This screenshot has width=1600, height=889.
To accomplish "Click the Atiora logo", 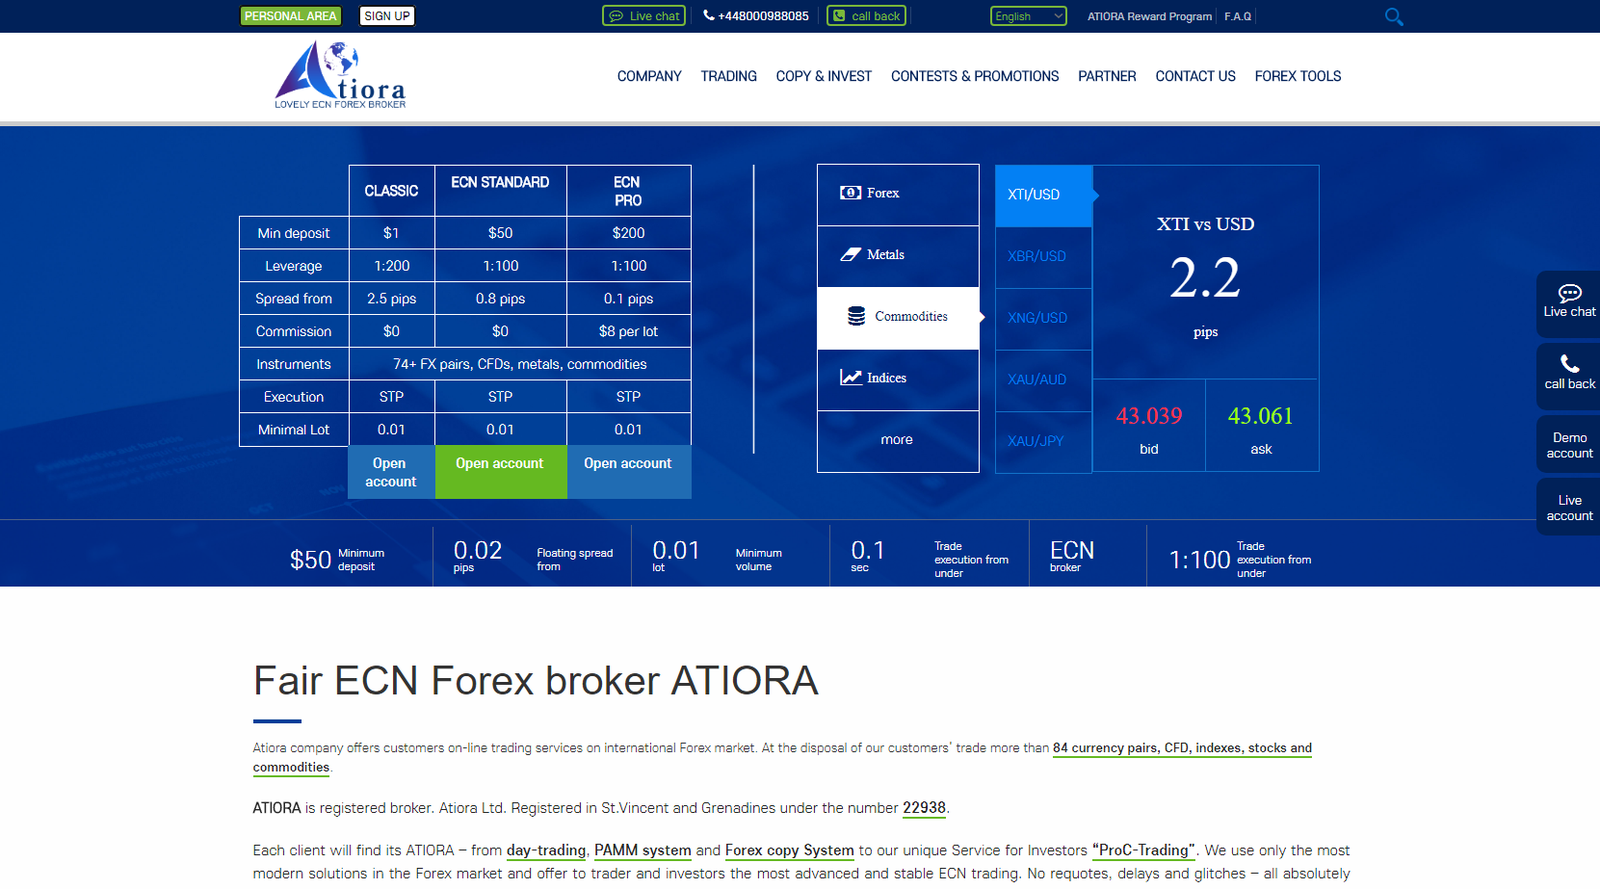I will pyautogui.click(x=340, y=75).
